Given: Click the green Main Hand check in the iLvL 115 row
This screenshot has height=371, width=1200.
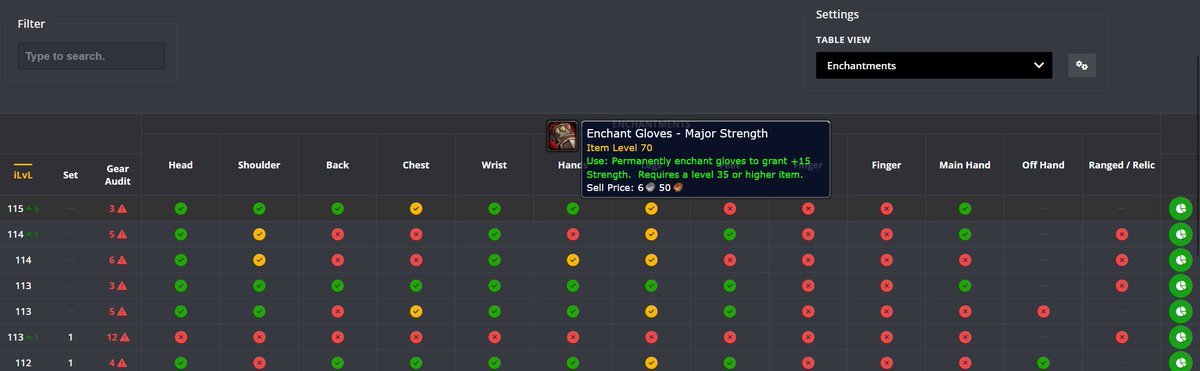Looking at the screenshot, I should (964, 209).
